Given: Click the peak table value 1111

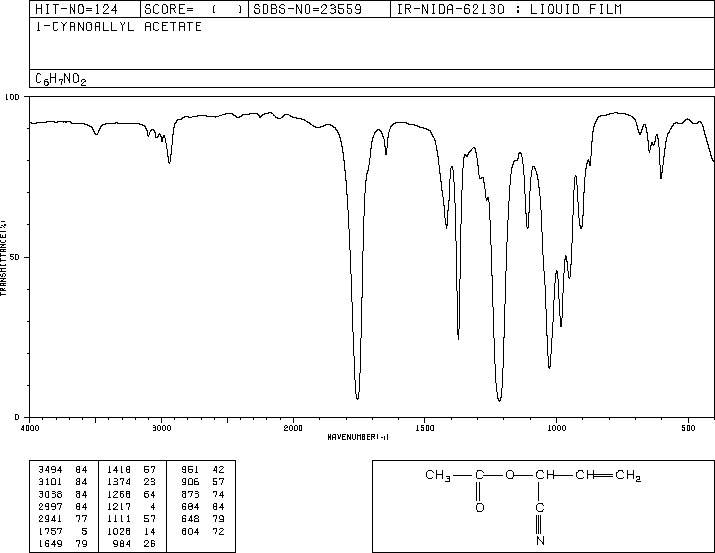Looking at the screenshot, I should click(x=119, y=519).
